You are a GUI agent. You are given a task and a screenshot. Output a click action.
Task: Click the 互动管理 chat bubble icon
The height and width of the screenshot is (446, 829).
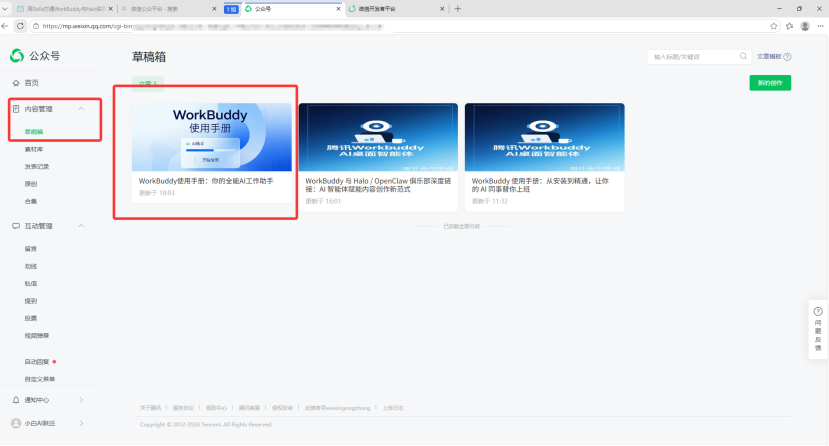(x=16, y=226)
